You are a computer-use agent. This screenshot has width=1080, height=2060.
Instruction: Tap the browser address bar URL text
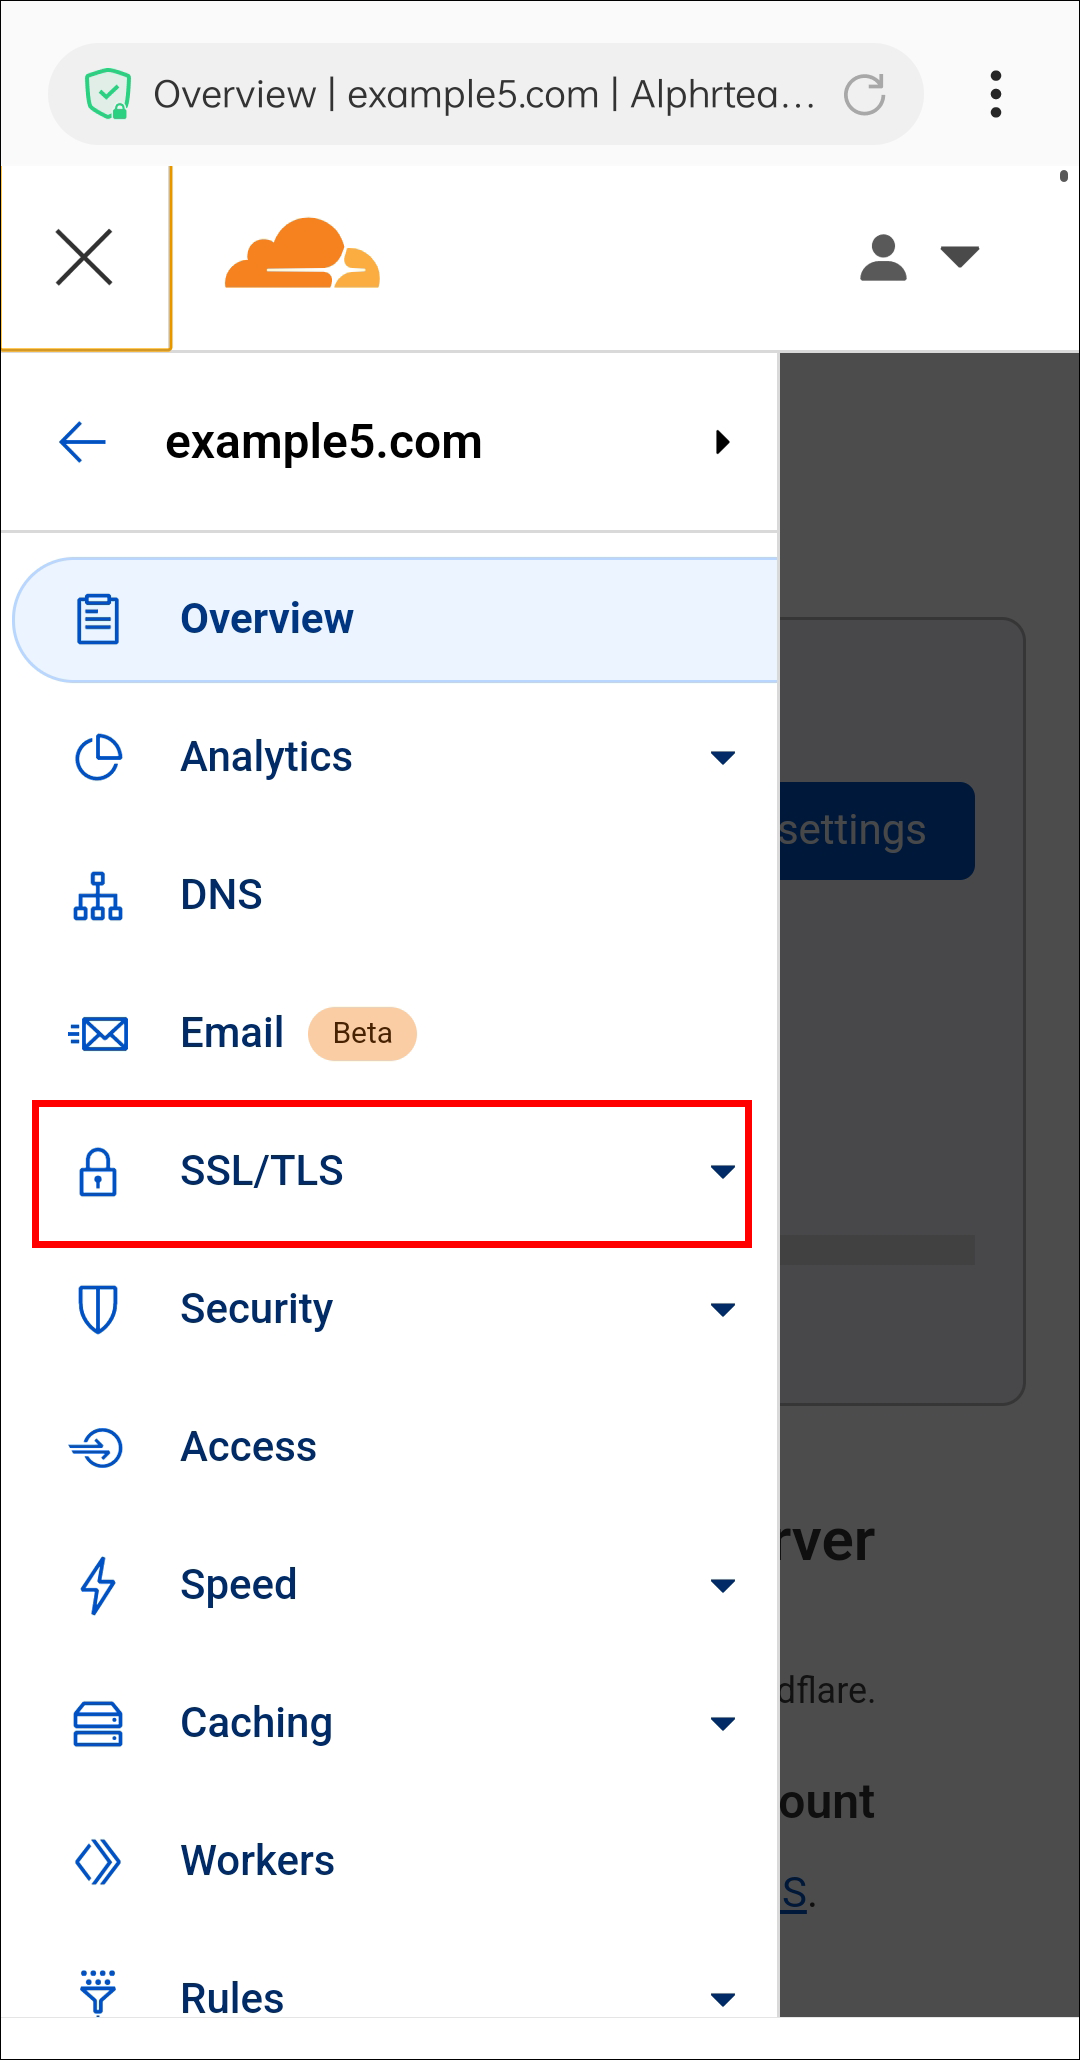click(484, 95)
